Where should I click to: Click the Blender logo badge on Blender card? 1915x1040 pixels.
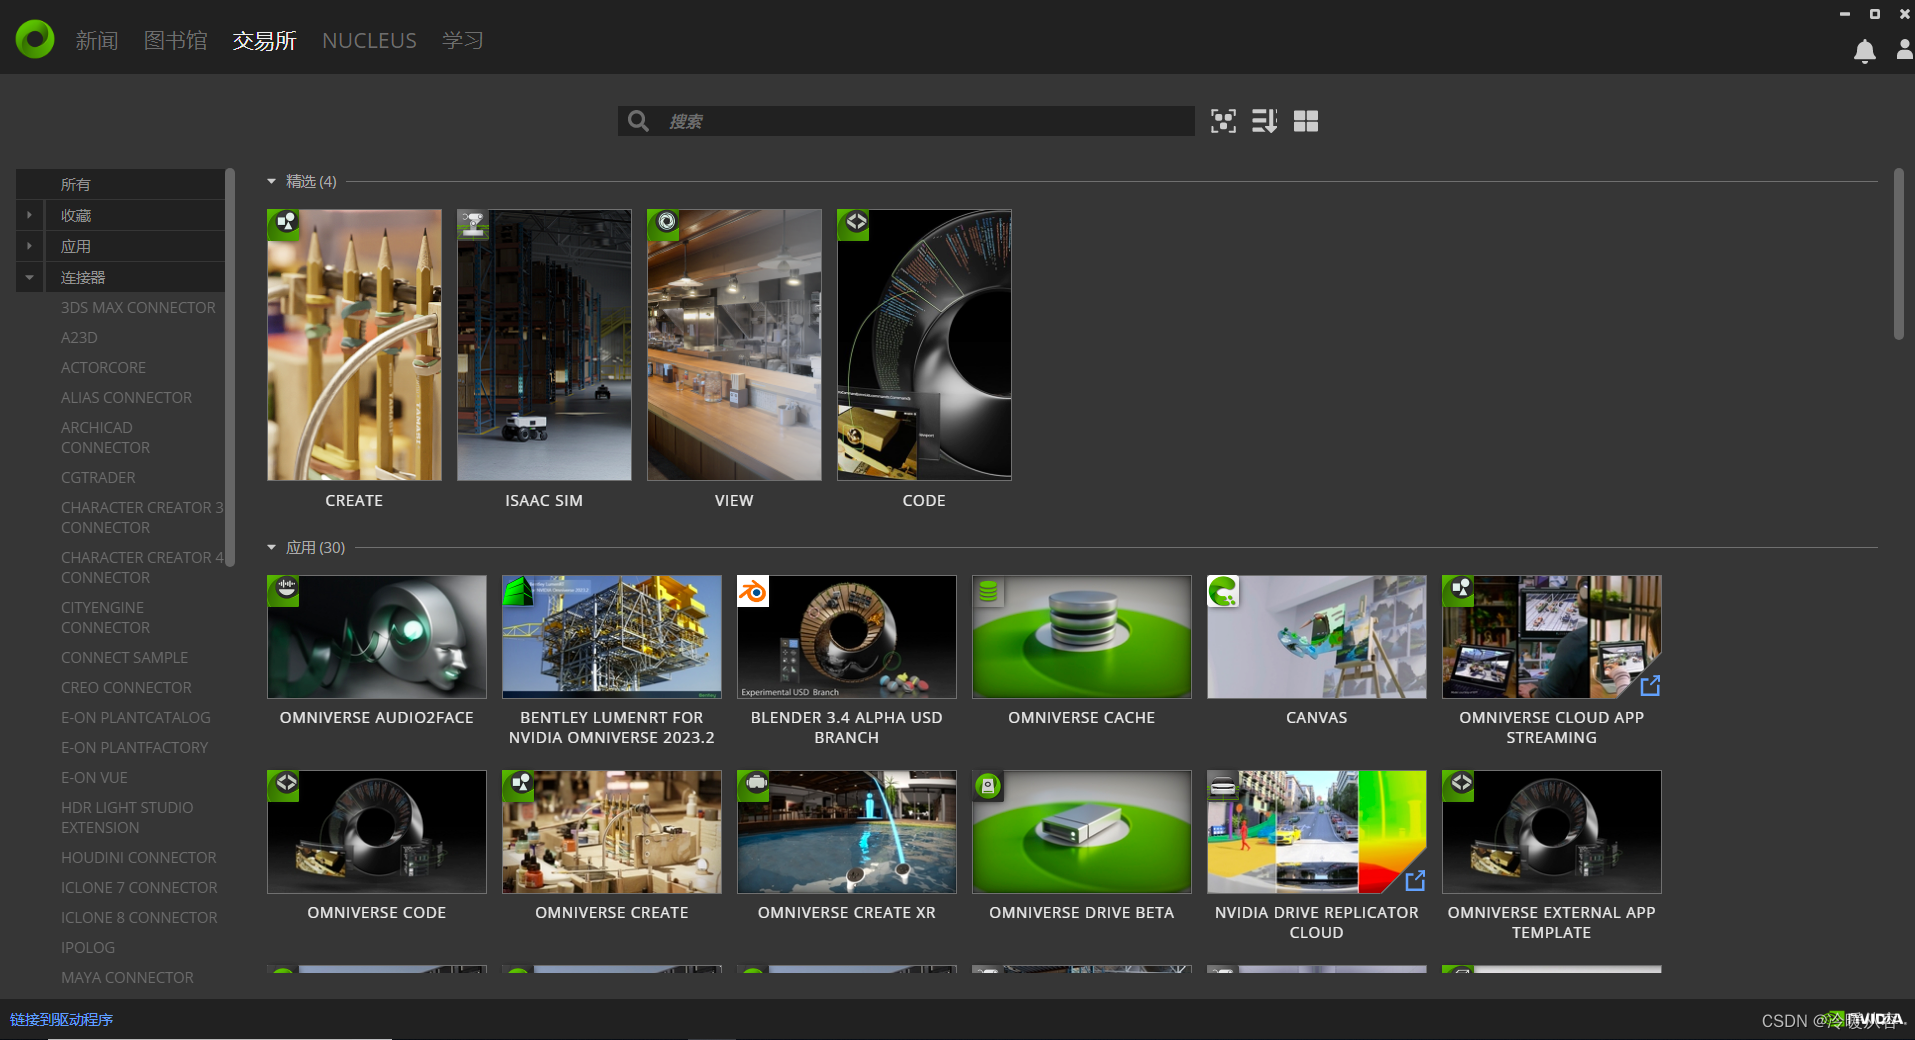click(753, 591)
